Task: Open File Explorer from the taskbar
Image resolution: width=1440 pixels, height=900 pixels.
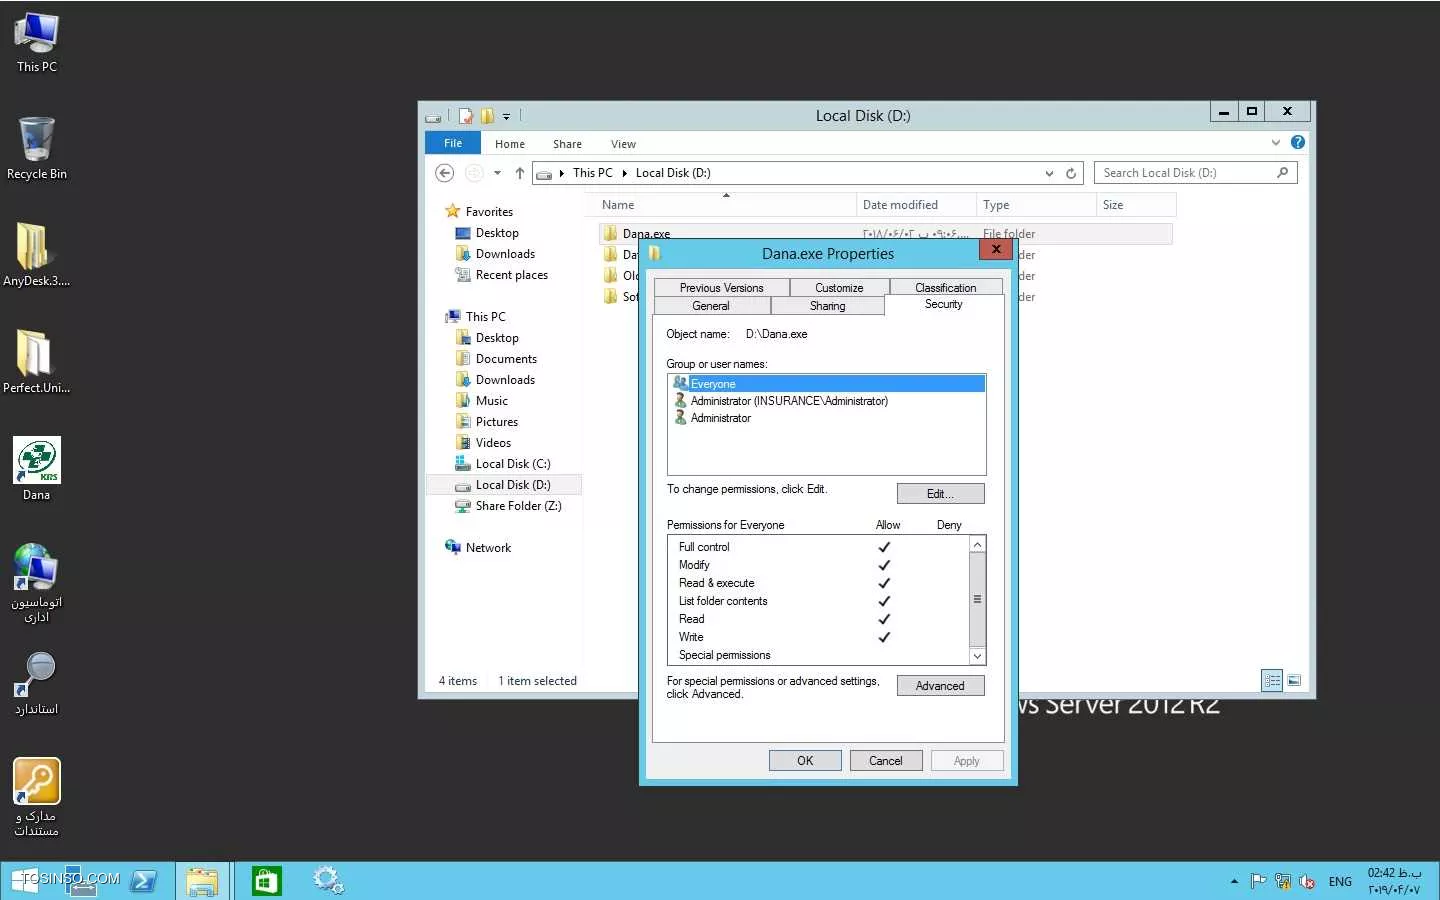Action: [x=202, y=881]
